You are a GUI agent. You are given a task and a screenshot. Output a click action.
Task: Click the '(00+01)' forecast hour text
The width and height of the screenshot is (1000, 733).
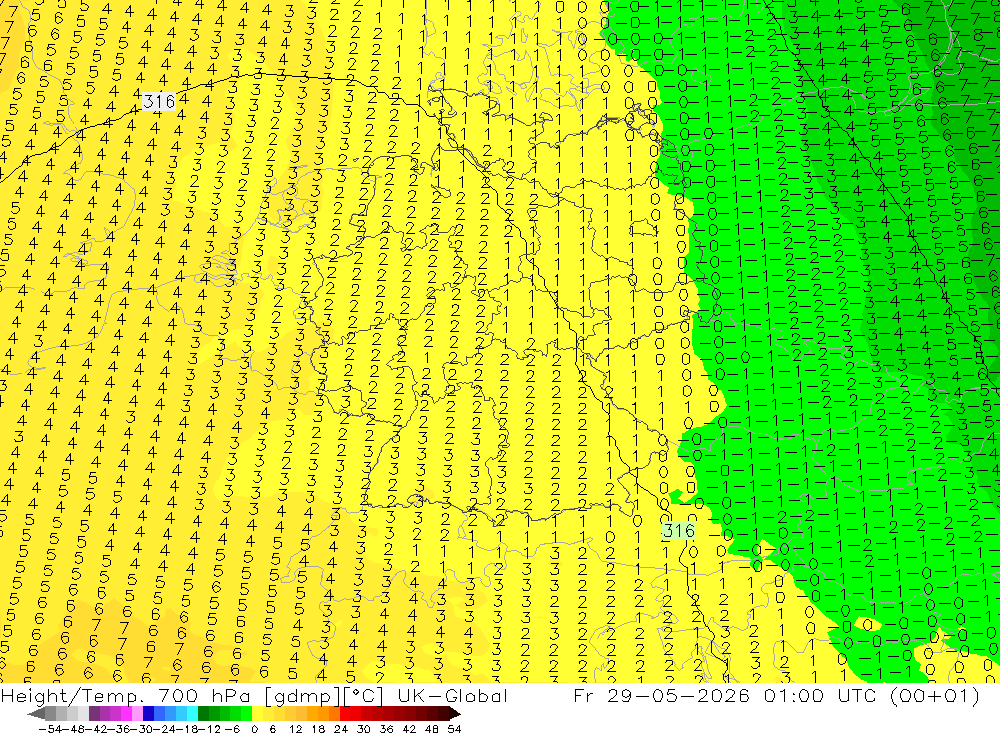(x=934, y=695)
